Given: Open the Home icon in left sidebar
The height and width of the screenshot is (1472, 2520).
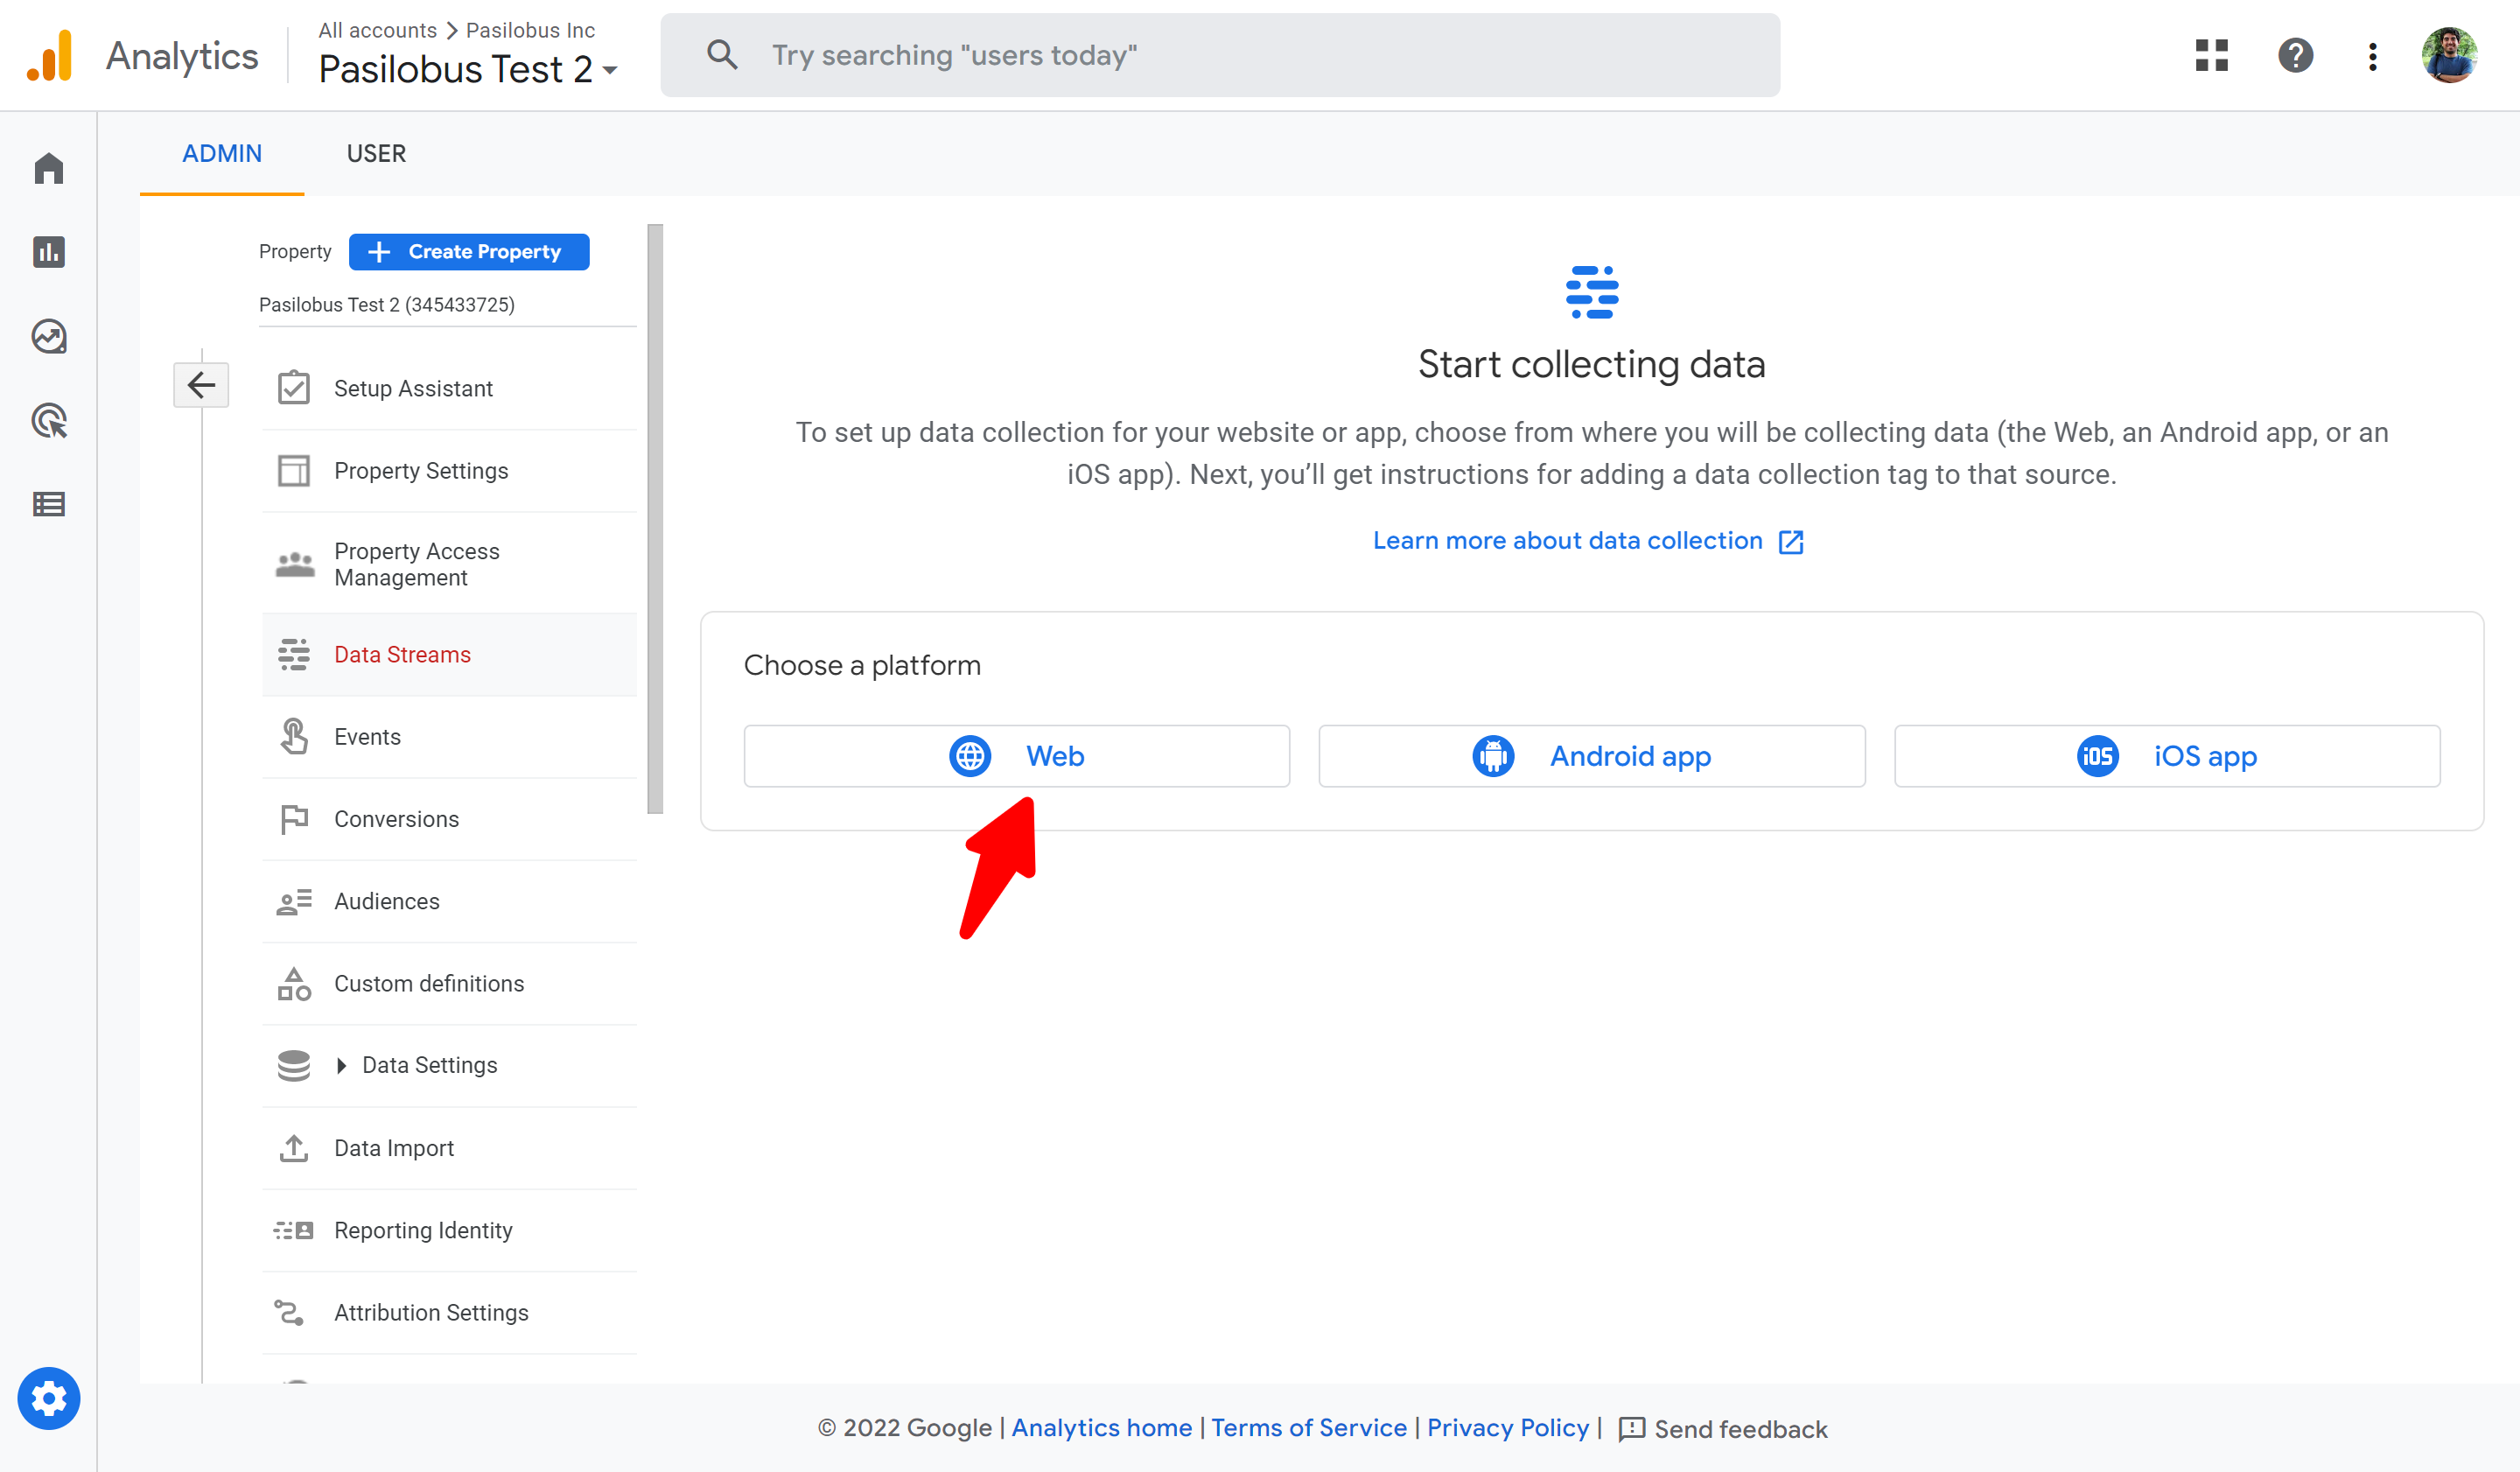Looking at the screenshot, I should click(48, 168).
